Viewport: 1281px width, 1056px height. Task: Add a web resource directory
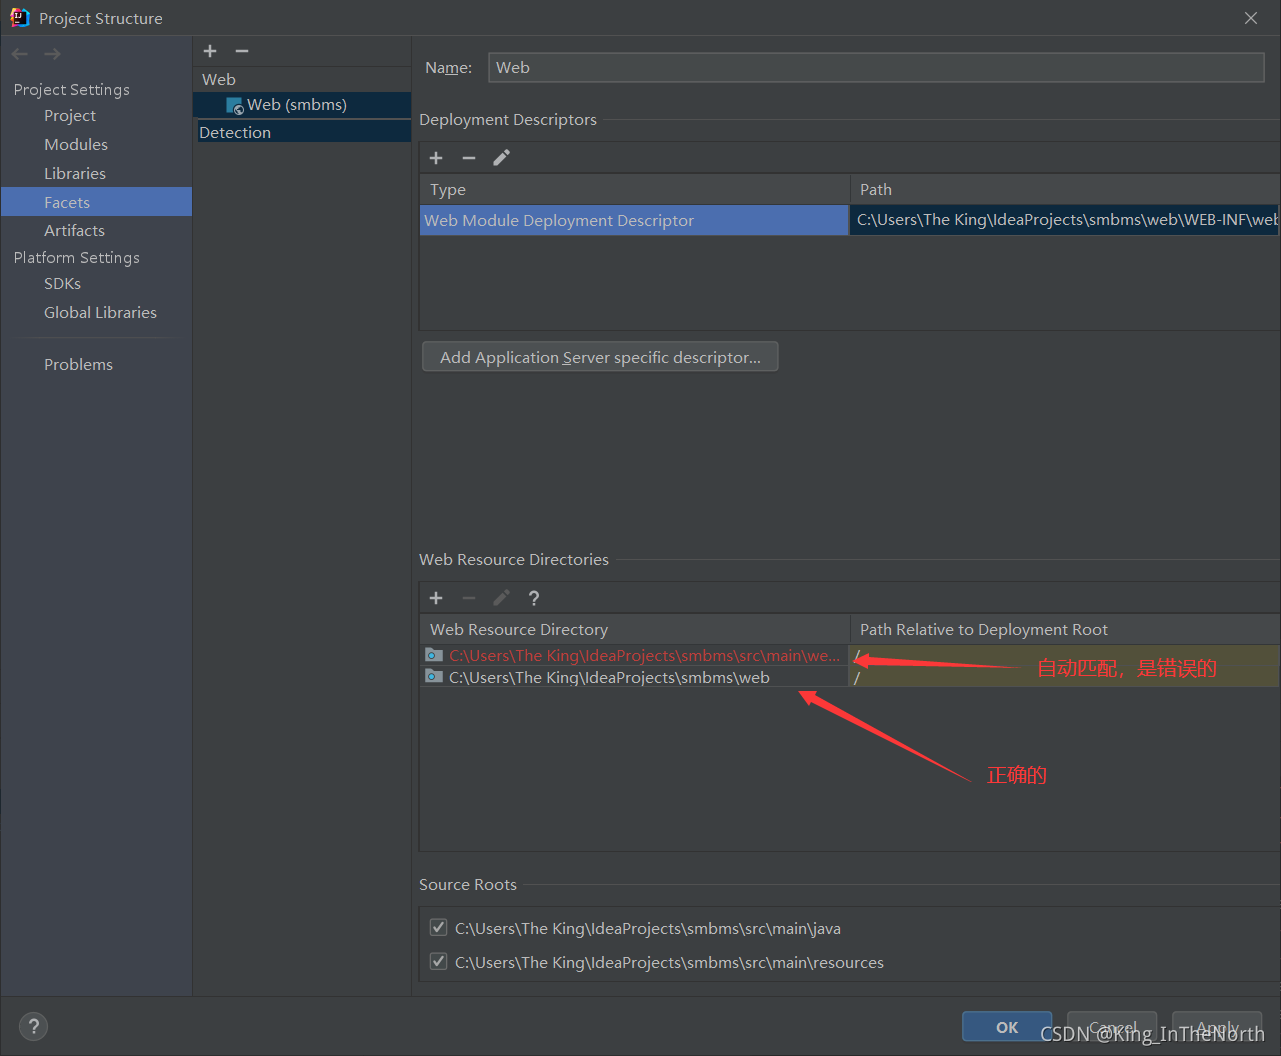pos(436,598)
